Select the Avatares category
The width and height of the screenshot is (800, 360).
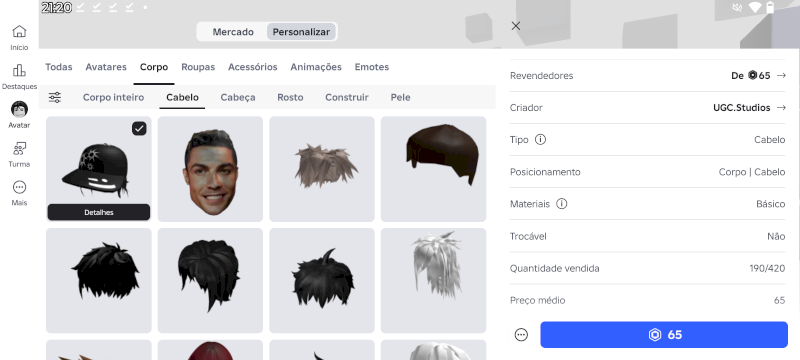[x=106, y=67]
